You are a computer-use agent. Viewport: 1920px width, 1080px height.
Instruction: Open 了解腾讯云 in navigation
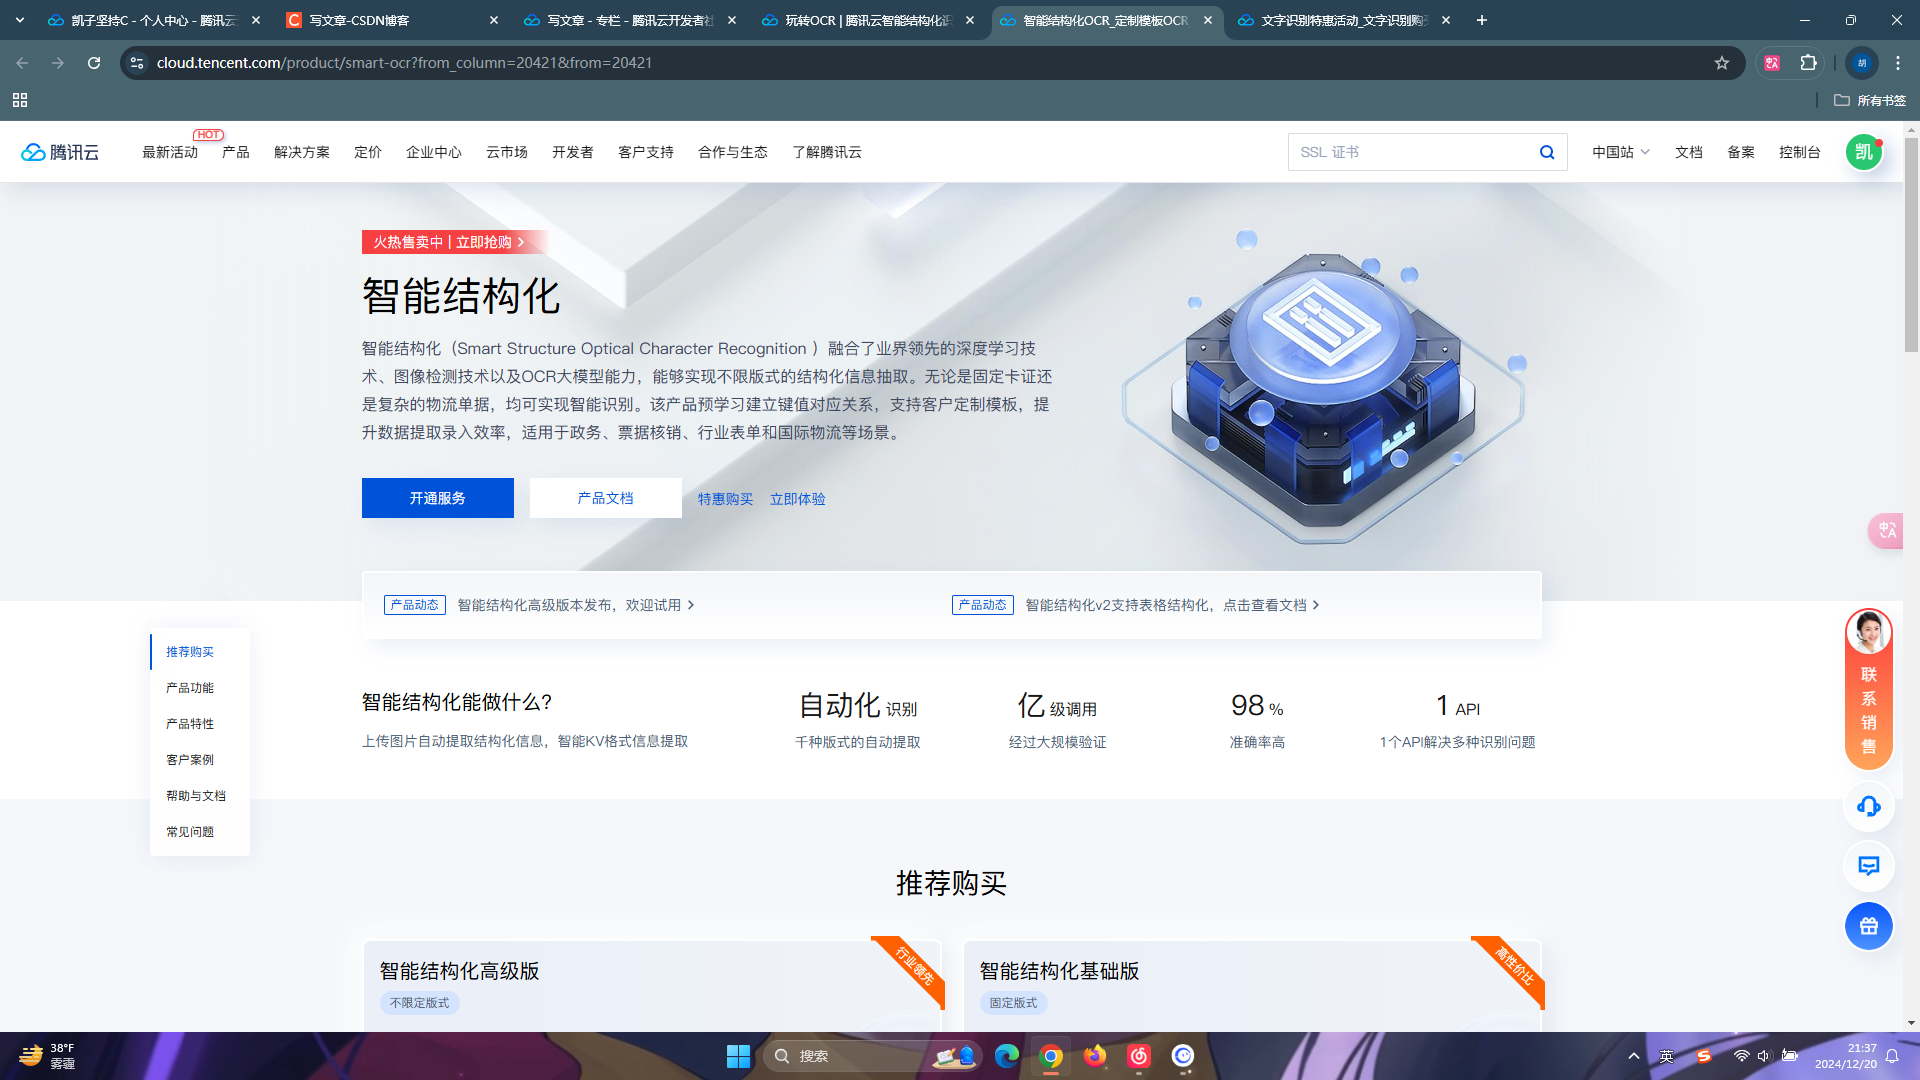pyautogui.click(x=827, y=152)
